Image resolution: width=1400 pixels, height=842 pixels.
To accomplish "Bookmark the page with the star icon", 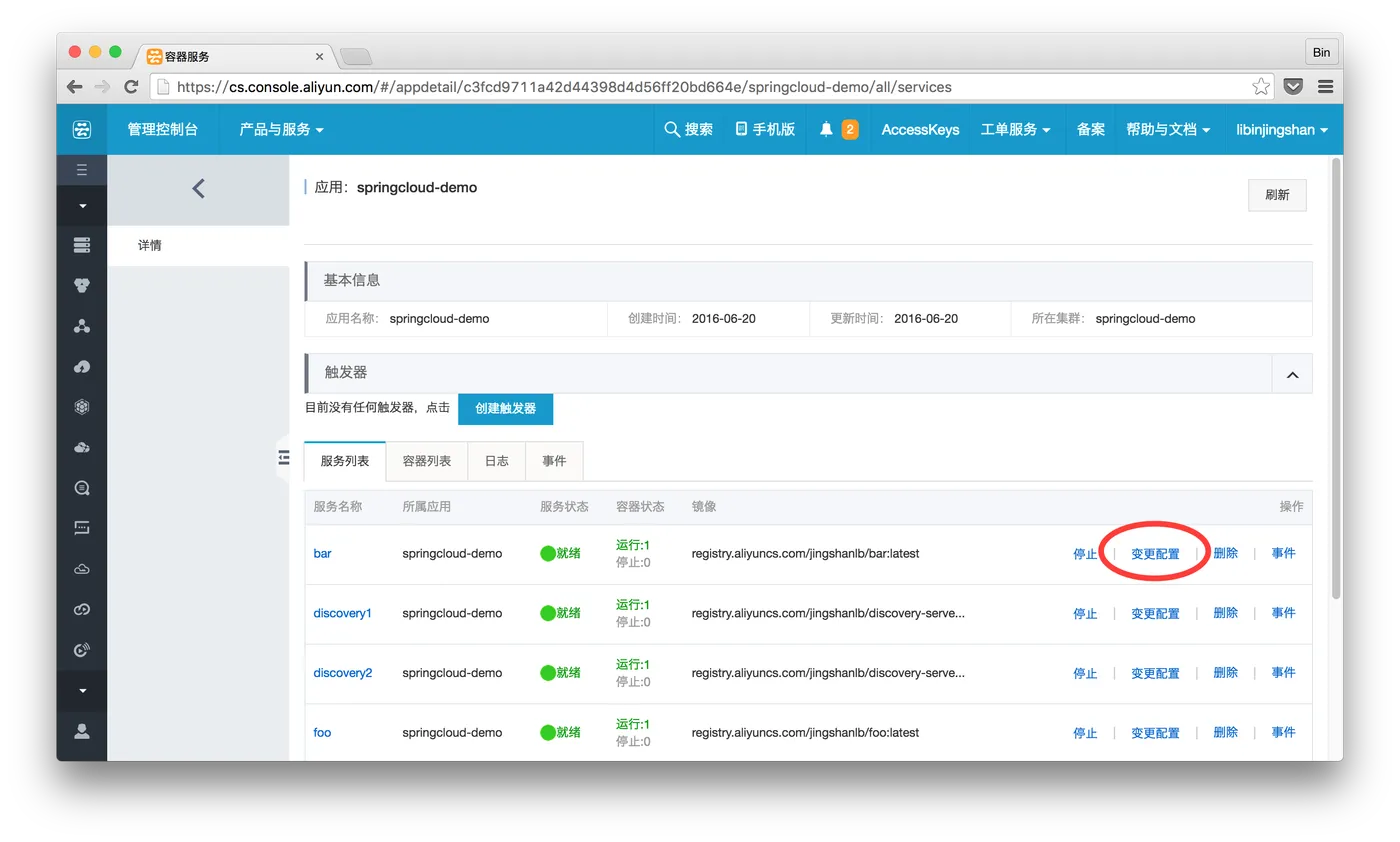I will (x=1261, y=86).
